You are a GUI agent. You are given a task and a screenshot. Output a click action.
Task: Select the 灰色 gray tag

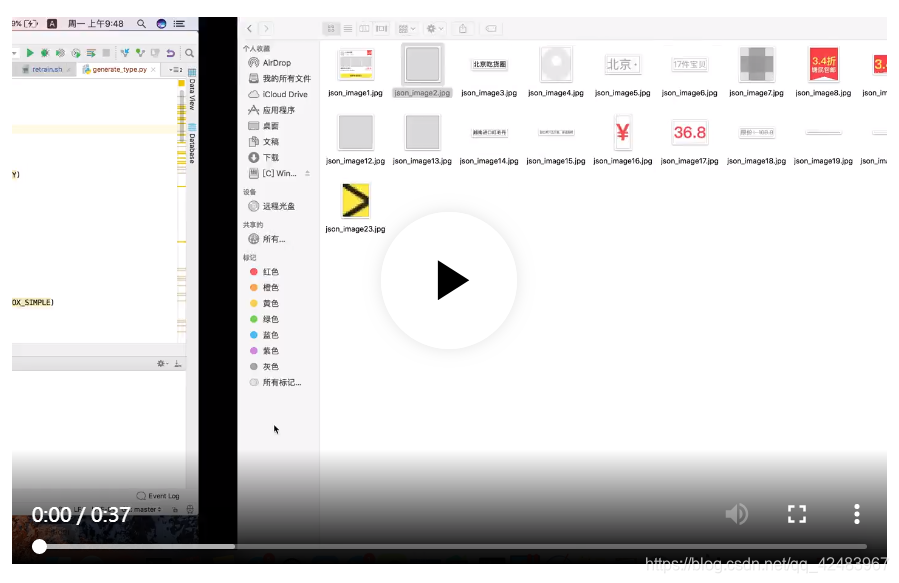pos(264,366)
